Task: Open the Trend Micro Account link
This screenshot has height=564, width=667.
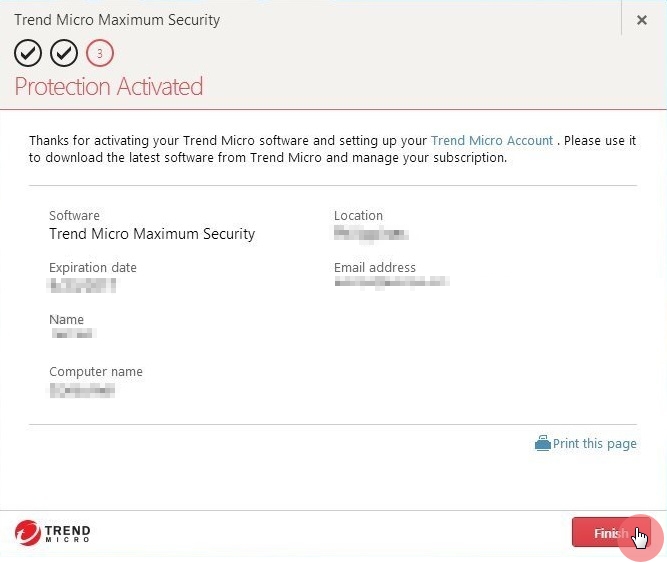Action: coord(492,140)
